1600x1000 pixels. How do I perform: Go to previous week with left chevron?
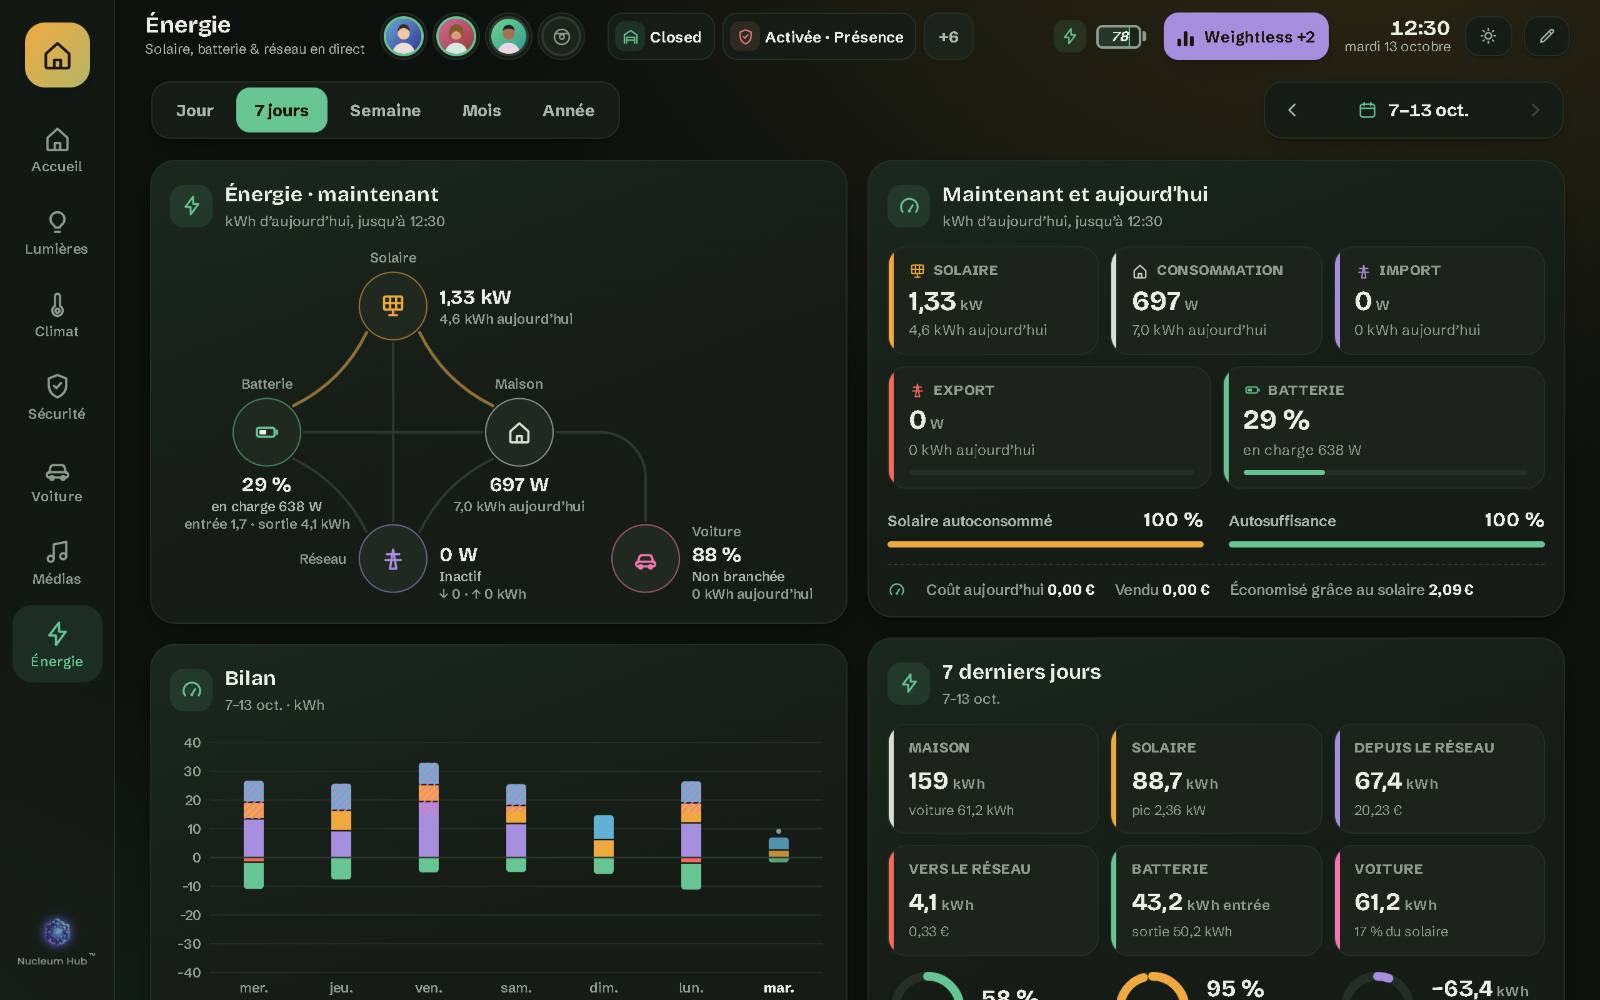point(1292,110)
